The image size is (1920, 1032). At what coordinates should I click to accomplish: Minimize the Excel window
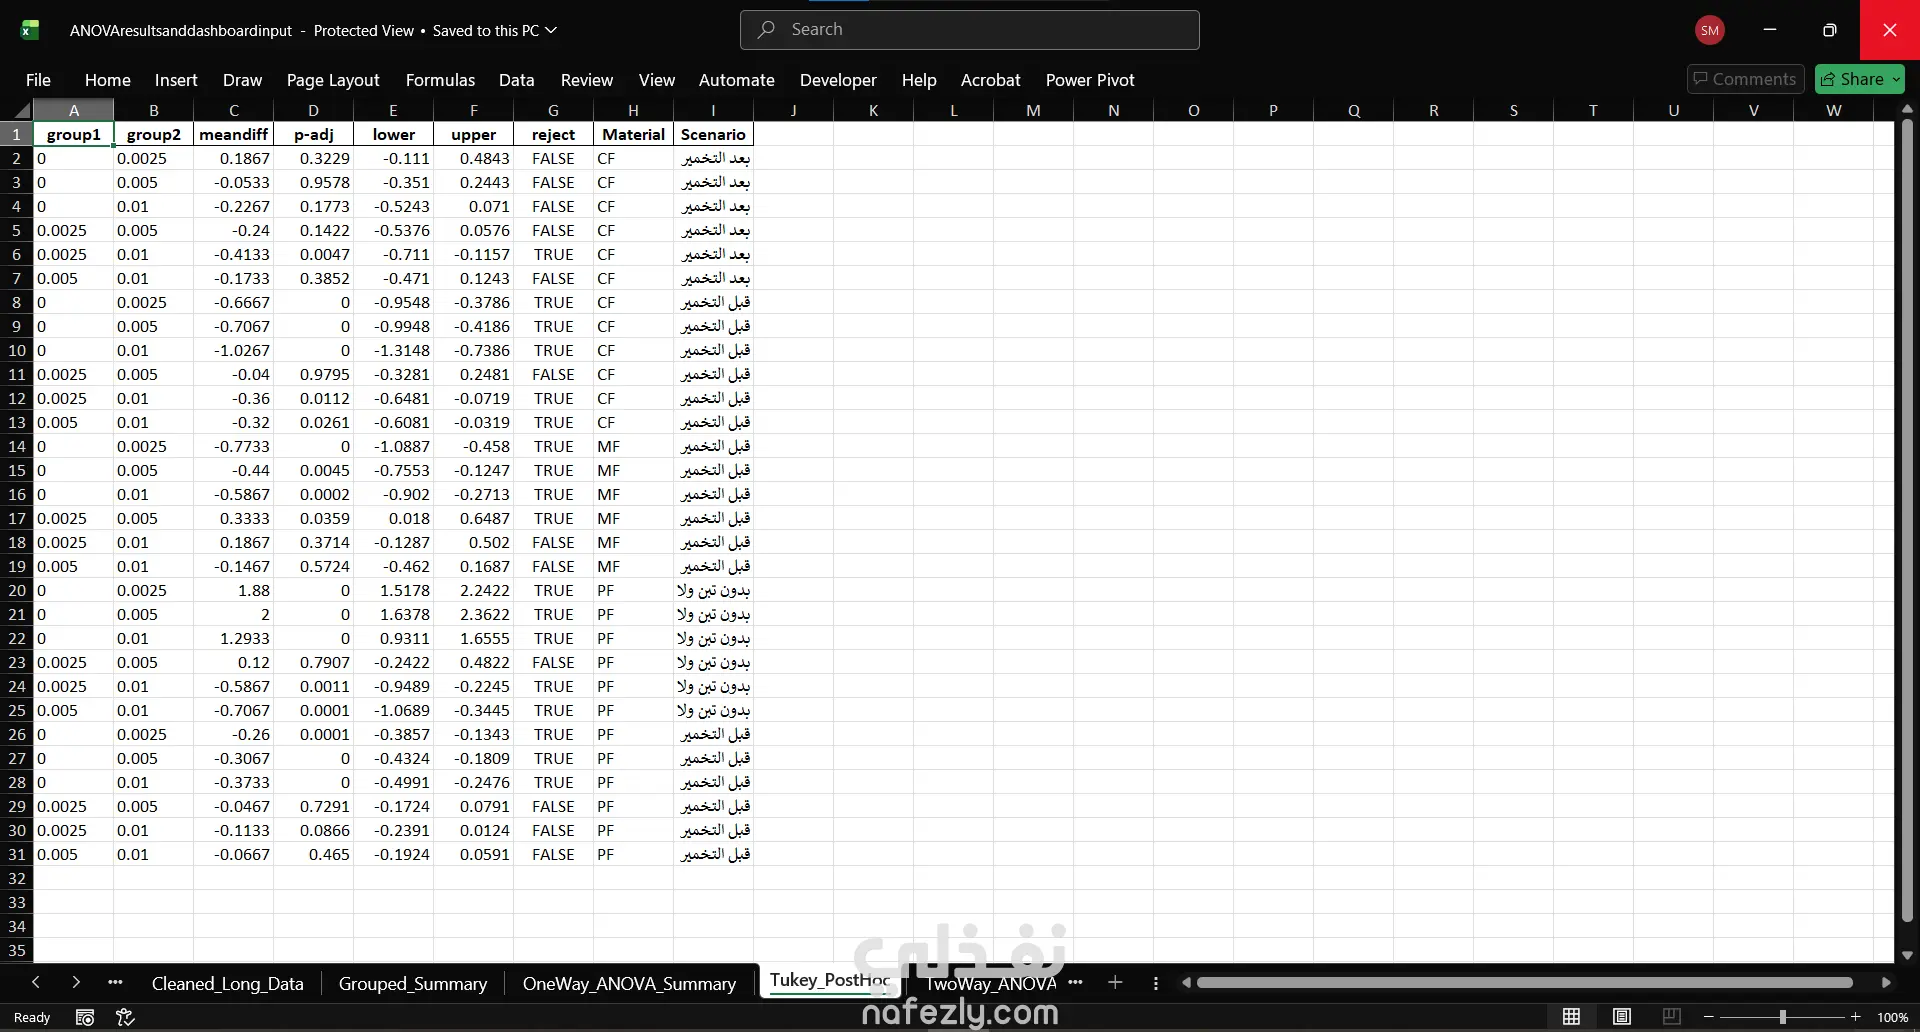tap(1770, 30)
